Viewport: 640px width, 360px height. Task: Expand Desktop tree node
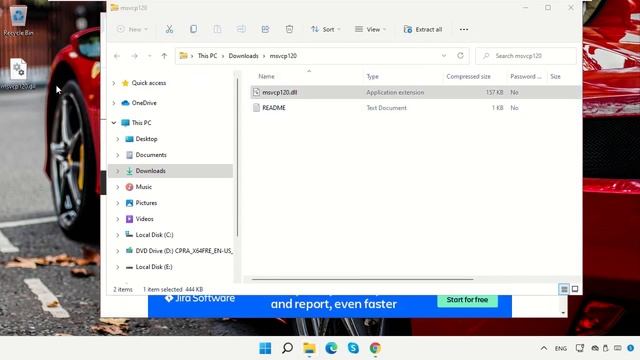[118, 139]
